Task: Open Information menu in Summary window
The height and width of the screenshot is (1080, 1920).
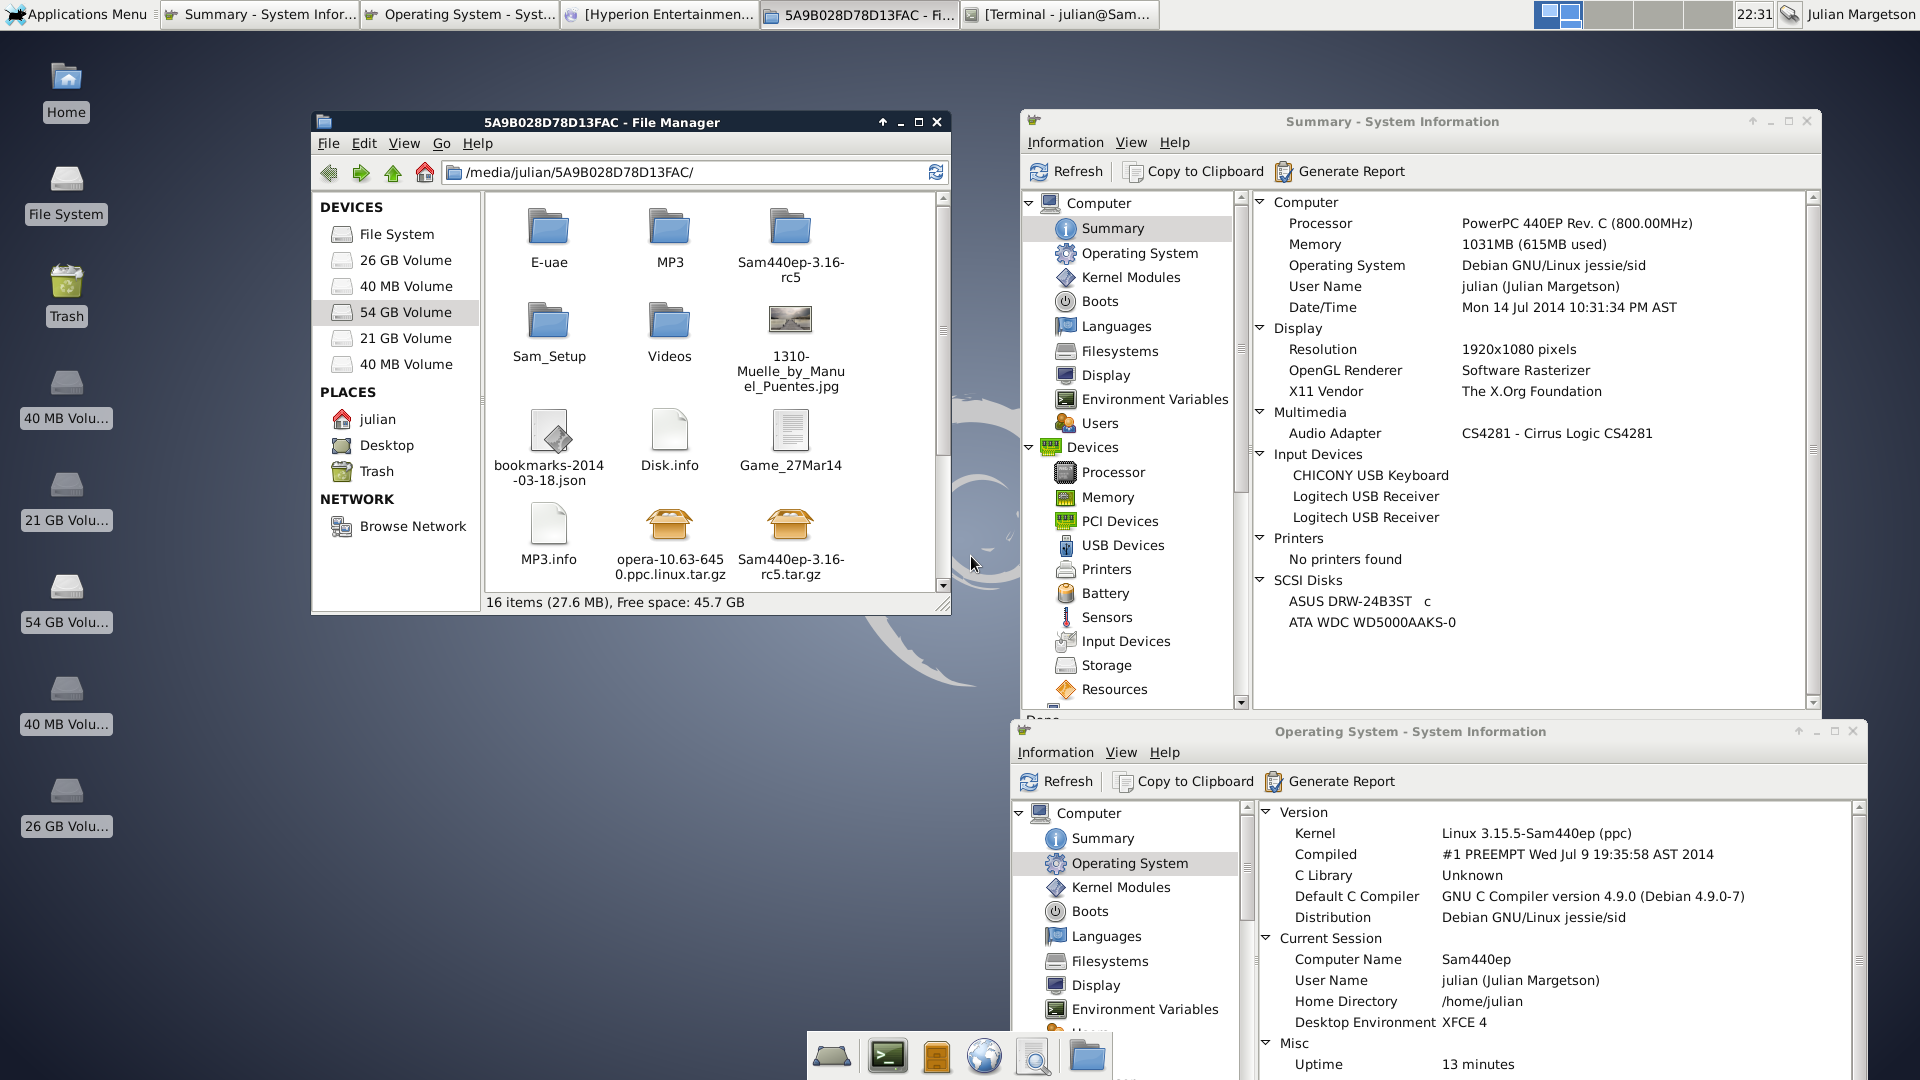Action: tap(1065, 143)
